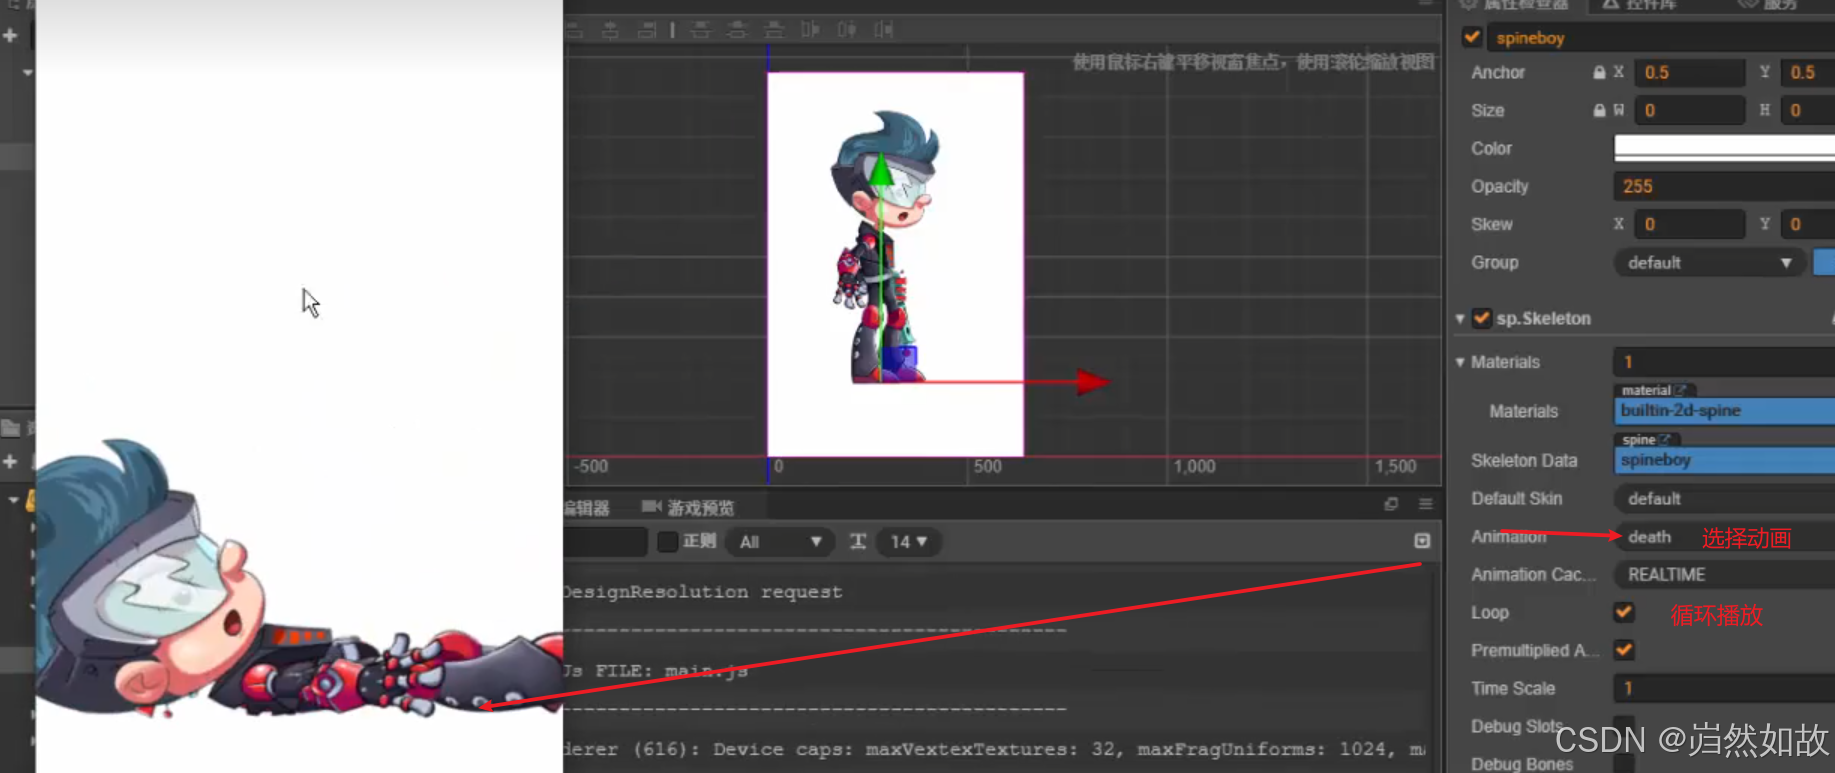The image size is (1835, 773).
Task: Click distribute top edges icon
Action: [701, 30]
